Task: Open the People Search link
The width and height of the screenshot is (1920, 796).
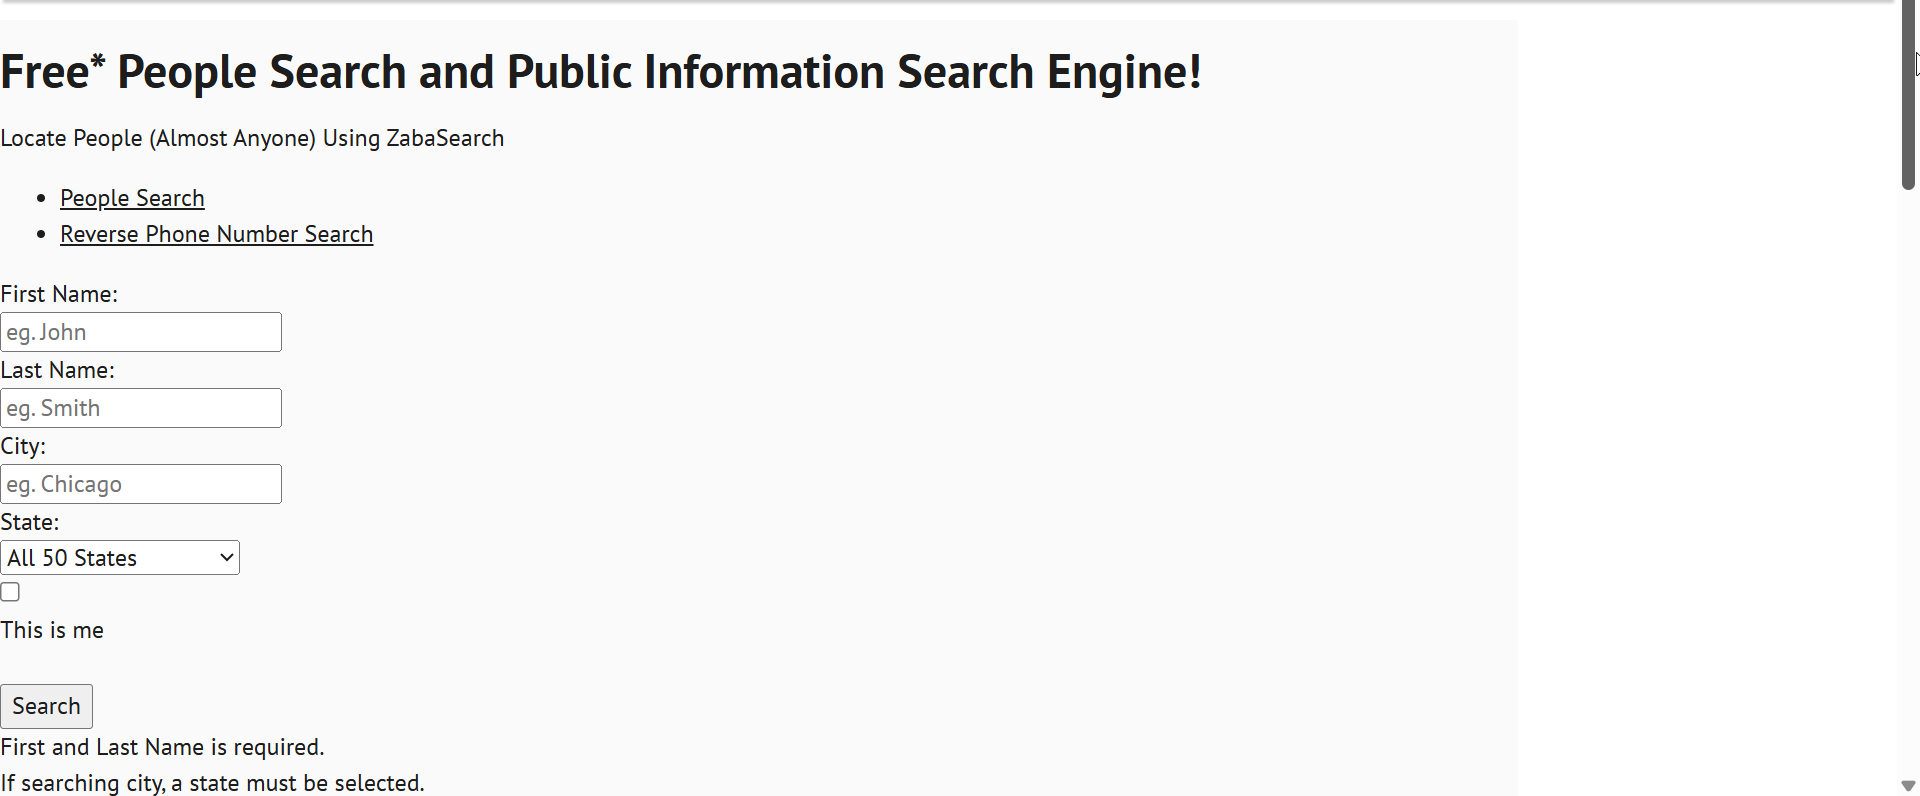Action: pos(132,198)
